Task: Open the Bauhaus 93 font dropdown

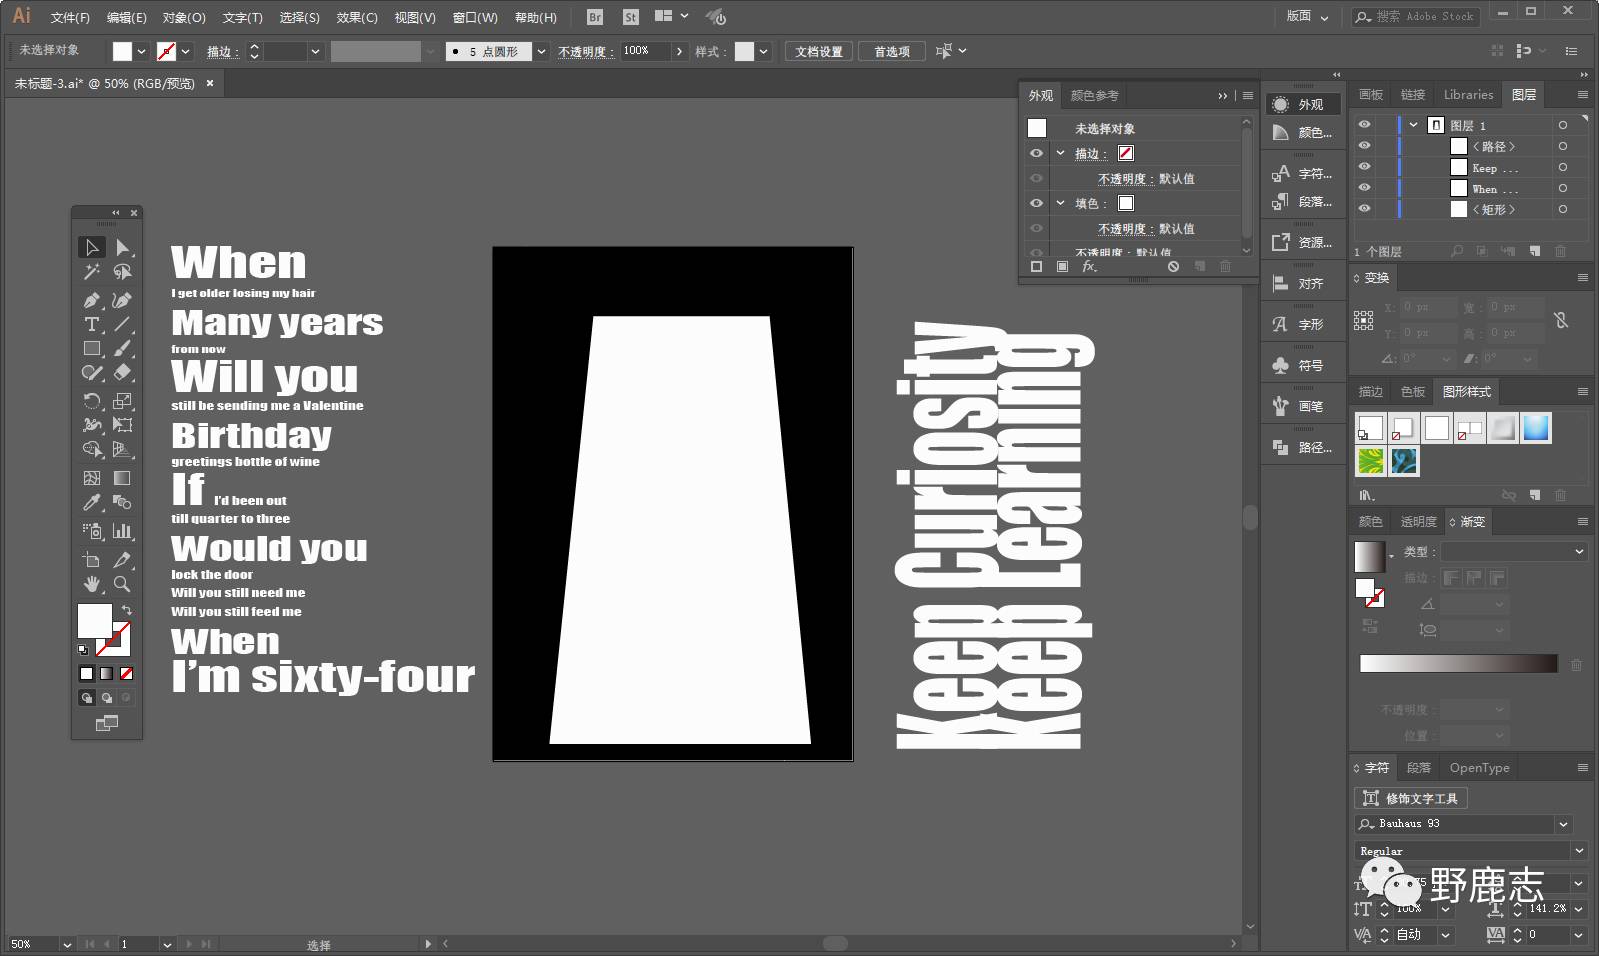Action: [1563, 824]
